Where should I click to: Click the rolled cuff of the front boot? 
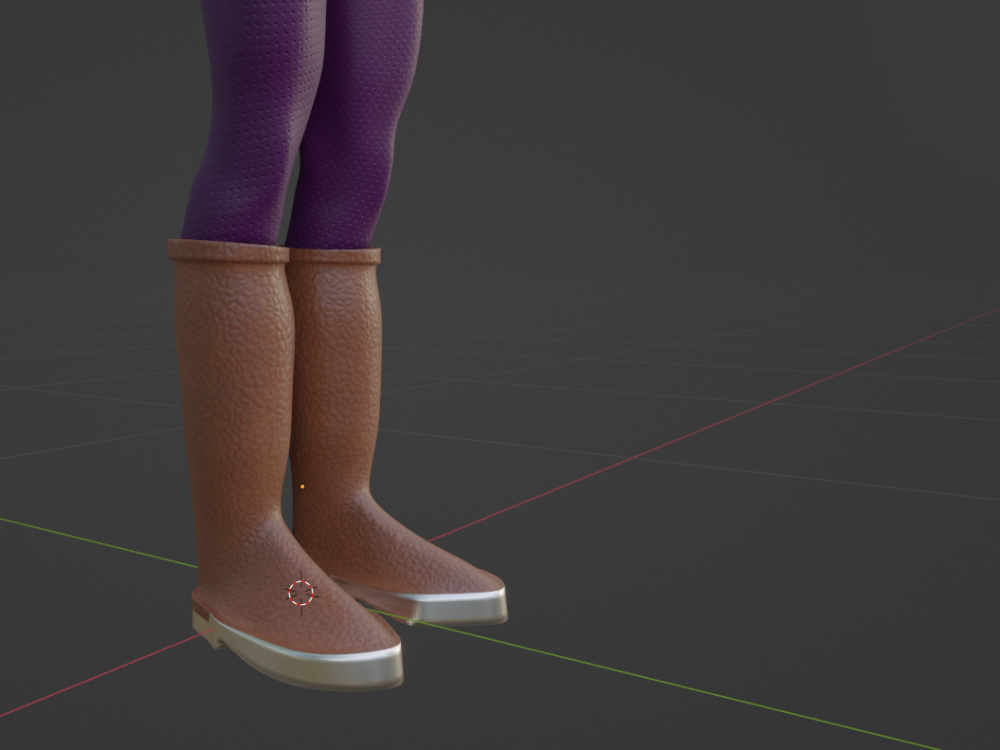(228, 251)
